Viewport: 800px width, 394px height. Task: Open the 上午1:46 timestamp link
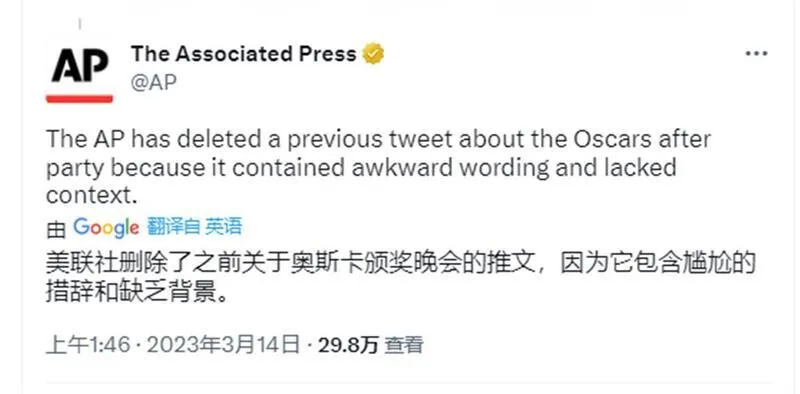[88, 345]
